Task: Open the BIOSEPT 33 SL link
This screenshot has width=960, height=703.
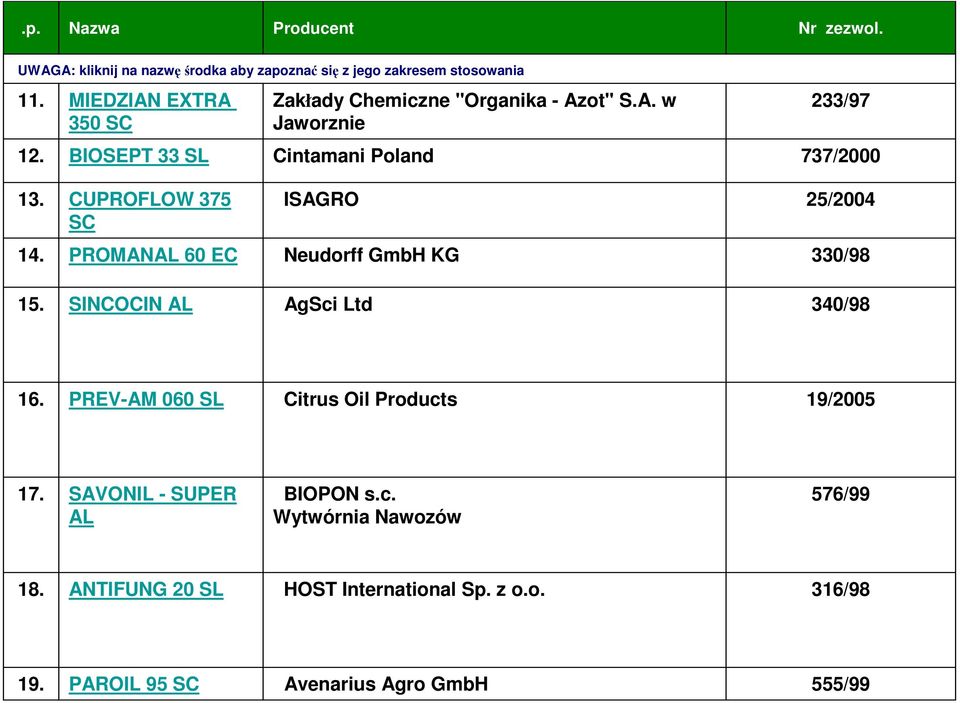Action: [x=138, y=156]
